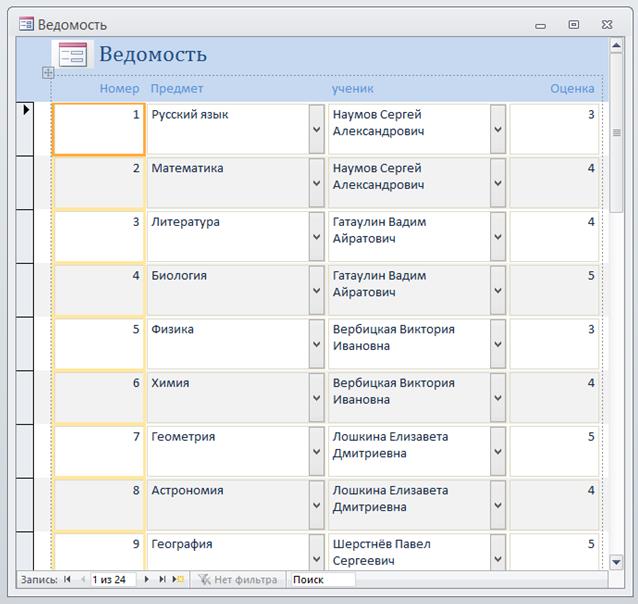Click the Ведомость form header logo icon
The width and height of the screenshot is (638, 604).
(x=73, y=54)
